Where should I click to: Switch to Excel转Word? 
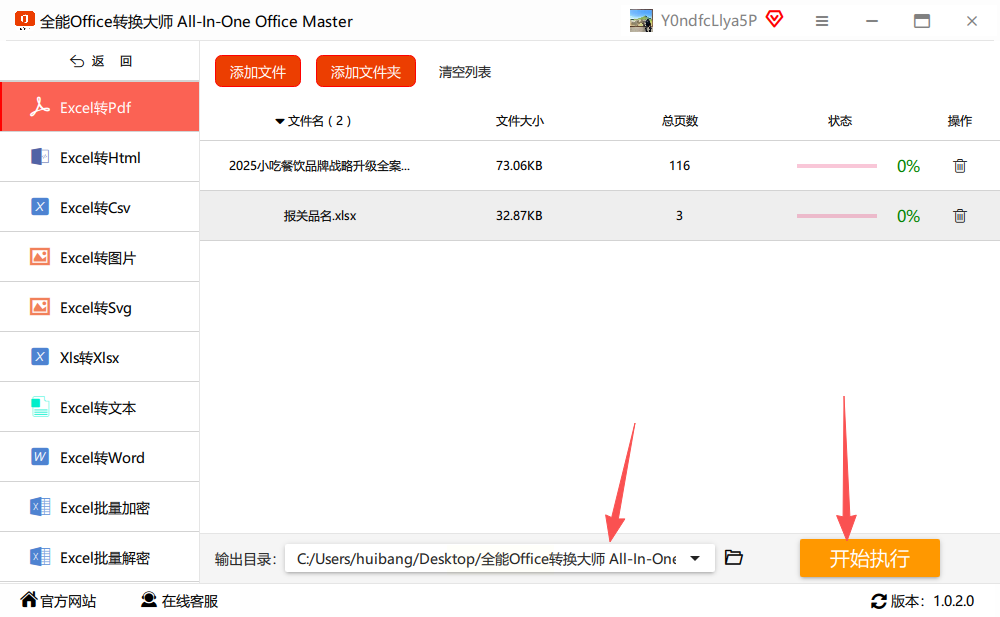tap(100, 457)
